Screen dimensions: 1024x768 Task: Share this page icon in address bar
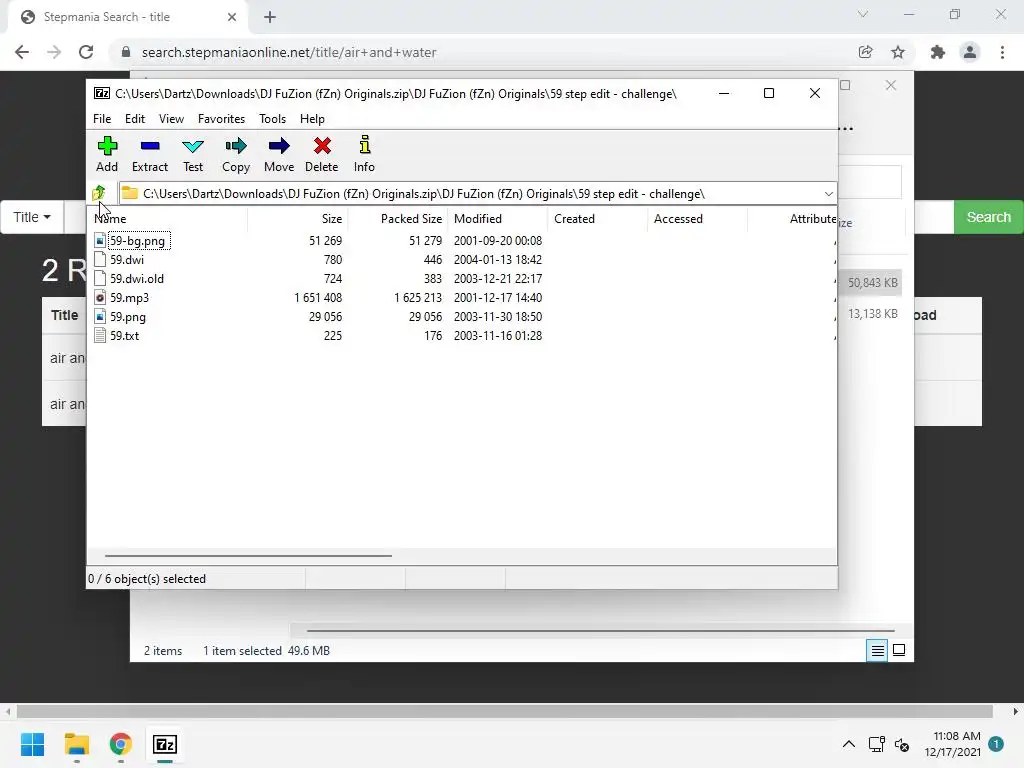tap(866, 52)
